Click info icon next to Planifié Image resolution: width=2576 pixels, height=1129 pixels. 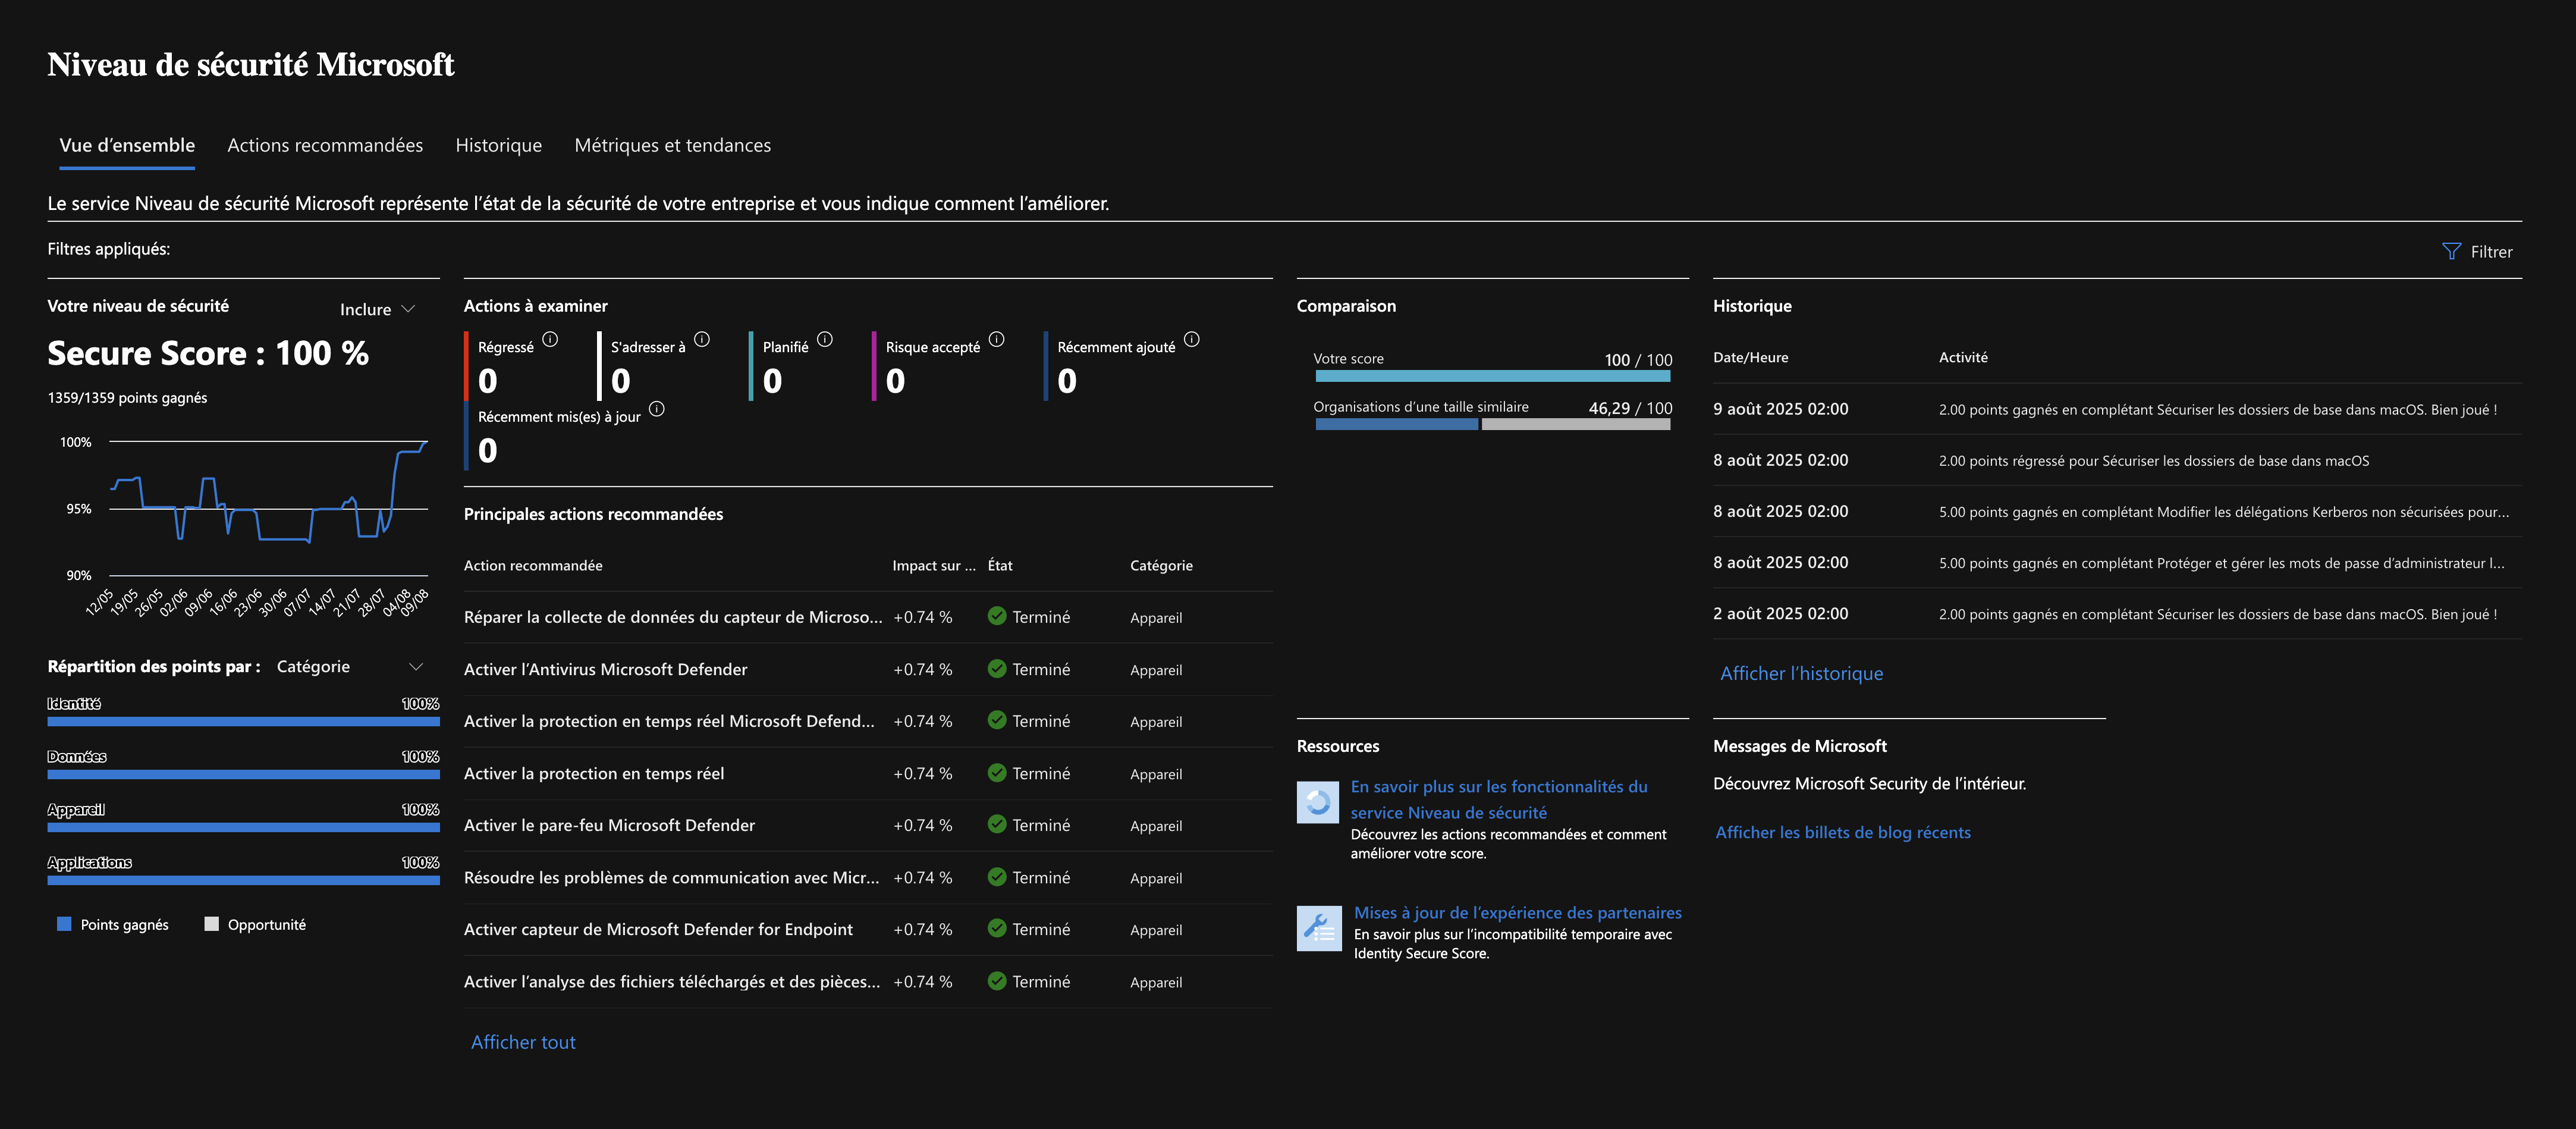click(824, 339)
